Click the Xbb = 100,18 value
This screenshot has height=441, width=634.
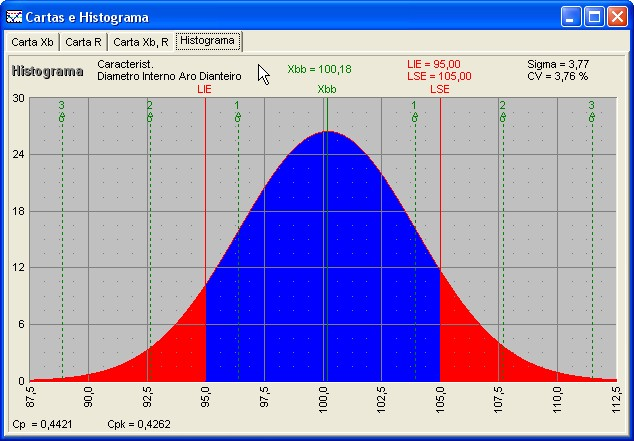[319, 70]
